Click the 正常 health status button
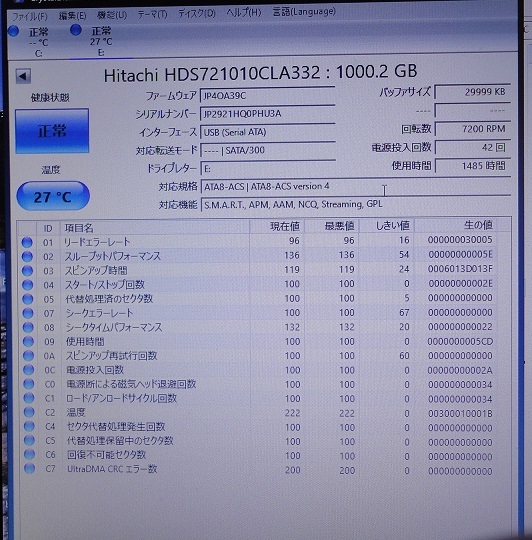 52,131
